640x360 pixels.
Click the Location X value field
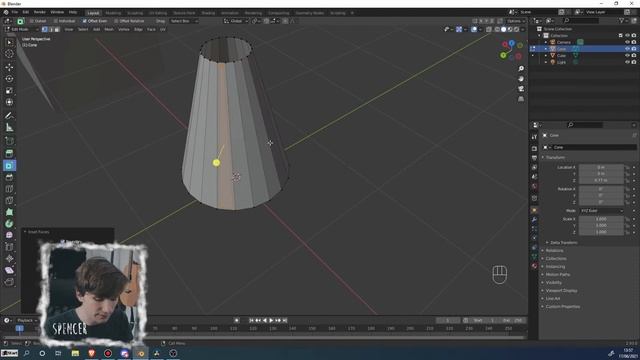(601, 167)
